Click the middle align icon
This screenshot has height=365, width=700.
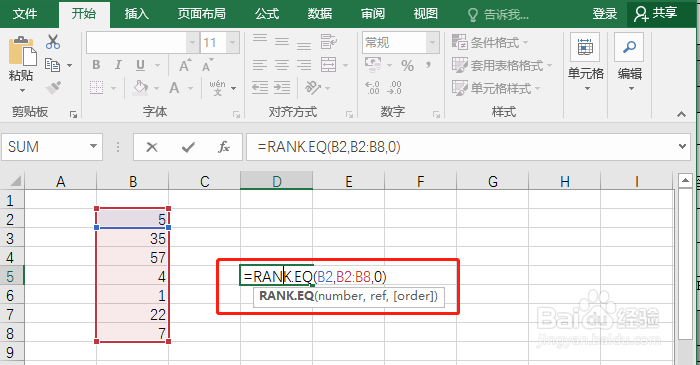coord(282,42)
